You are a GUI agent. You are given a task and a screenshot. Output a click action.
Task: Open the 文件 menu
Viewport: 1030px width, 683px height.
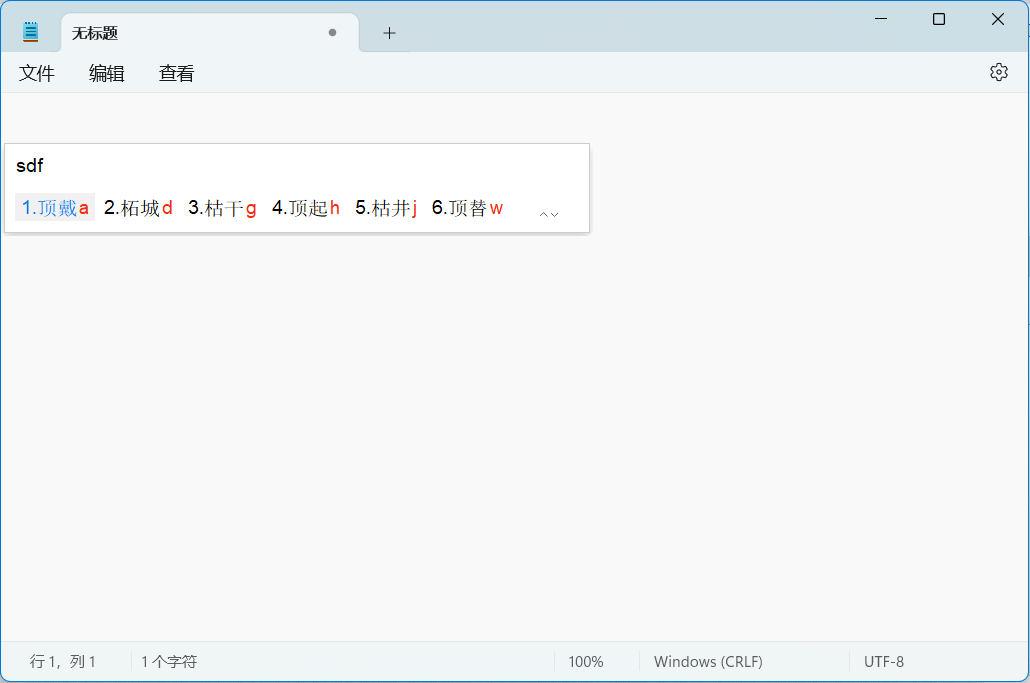point(37,73)
